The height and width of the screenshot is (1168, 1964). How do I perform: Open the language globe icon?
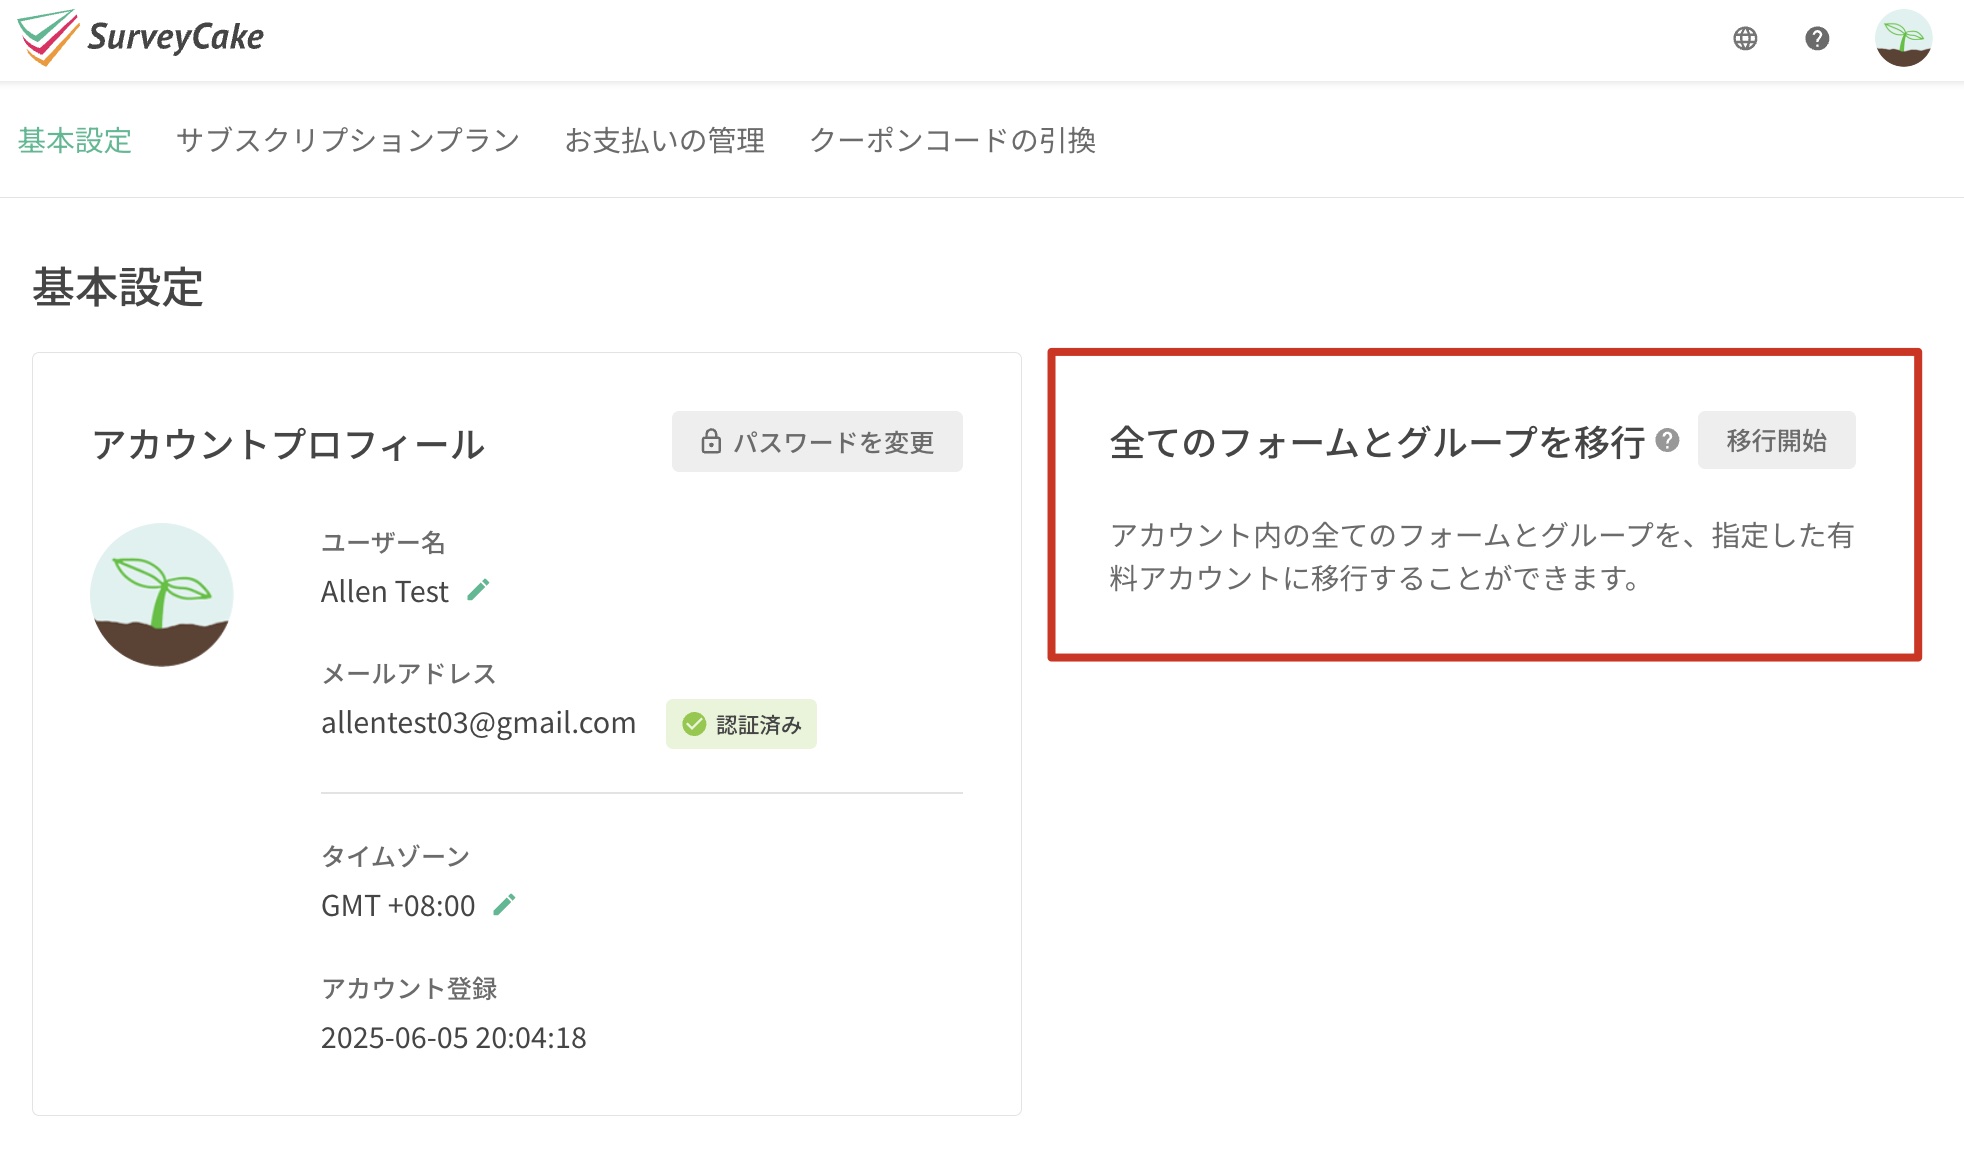[x=1745, y=38]
